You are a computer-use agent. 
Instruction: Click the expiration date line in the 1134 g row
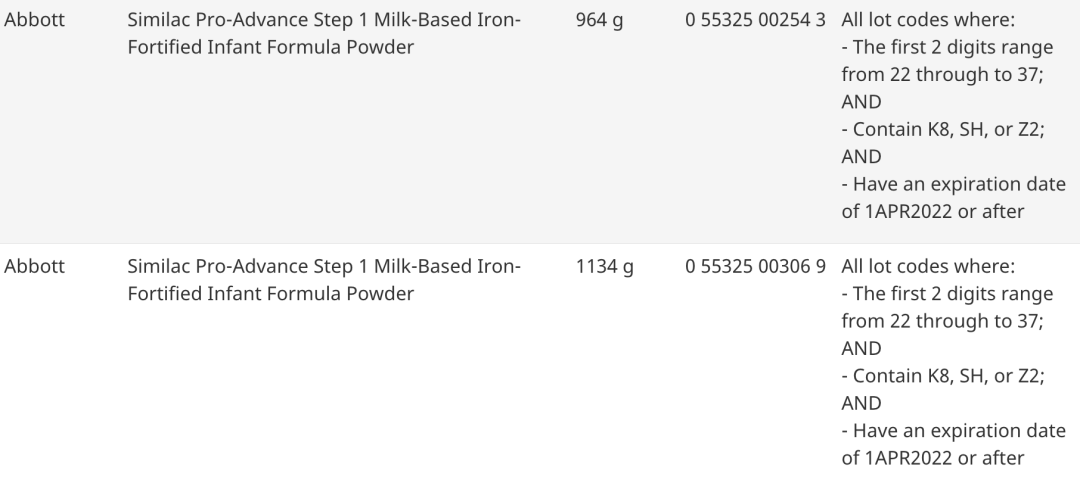(x=953, y=444)
